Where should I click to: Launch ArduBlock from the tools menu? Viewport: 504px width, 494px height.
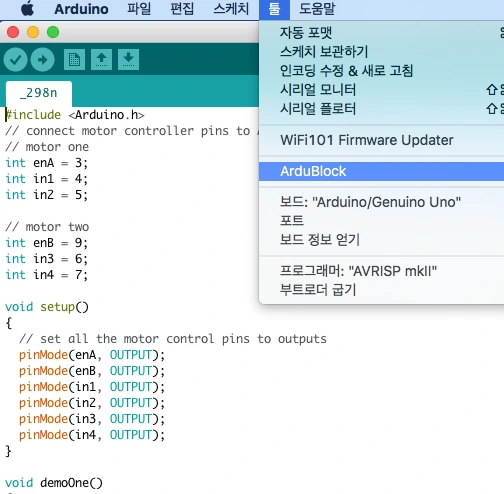coord(381,171)
